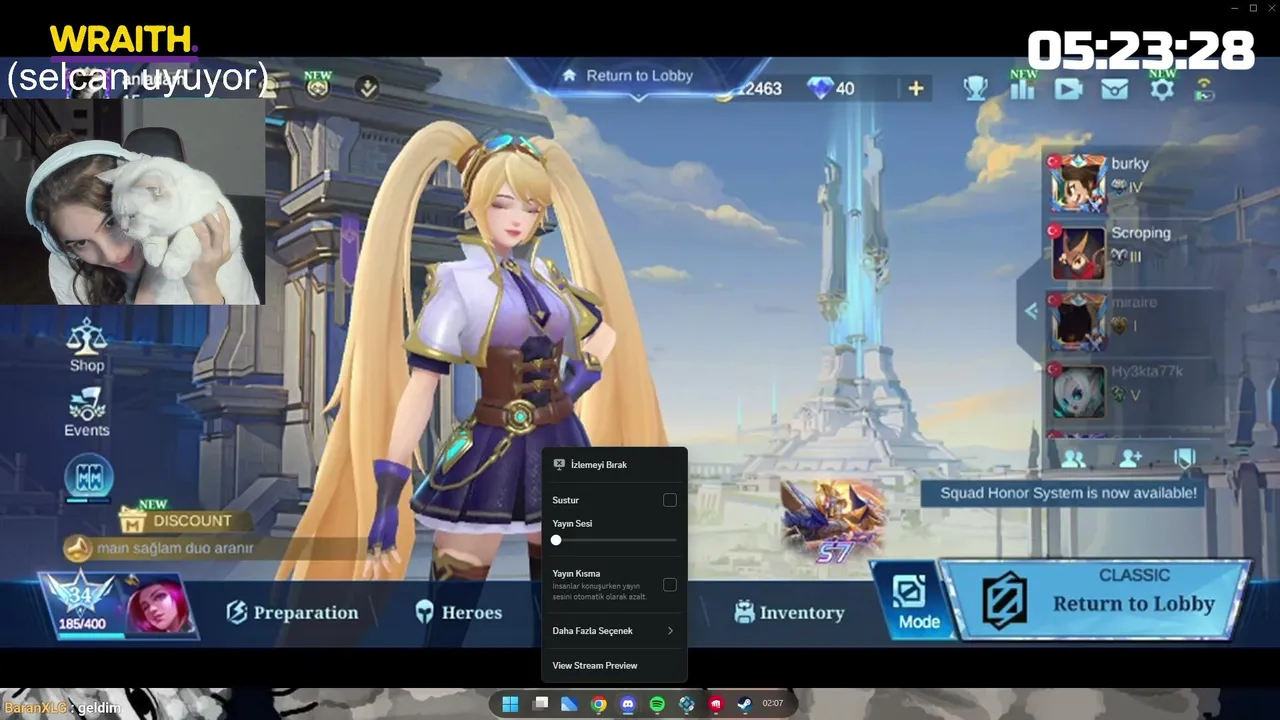Open Task View on the taskbar

[x=541, y=704]
